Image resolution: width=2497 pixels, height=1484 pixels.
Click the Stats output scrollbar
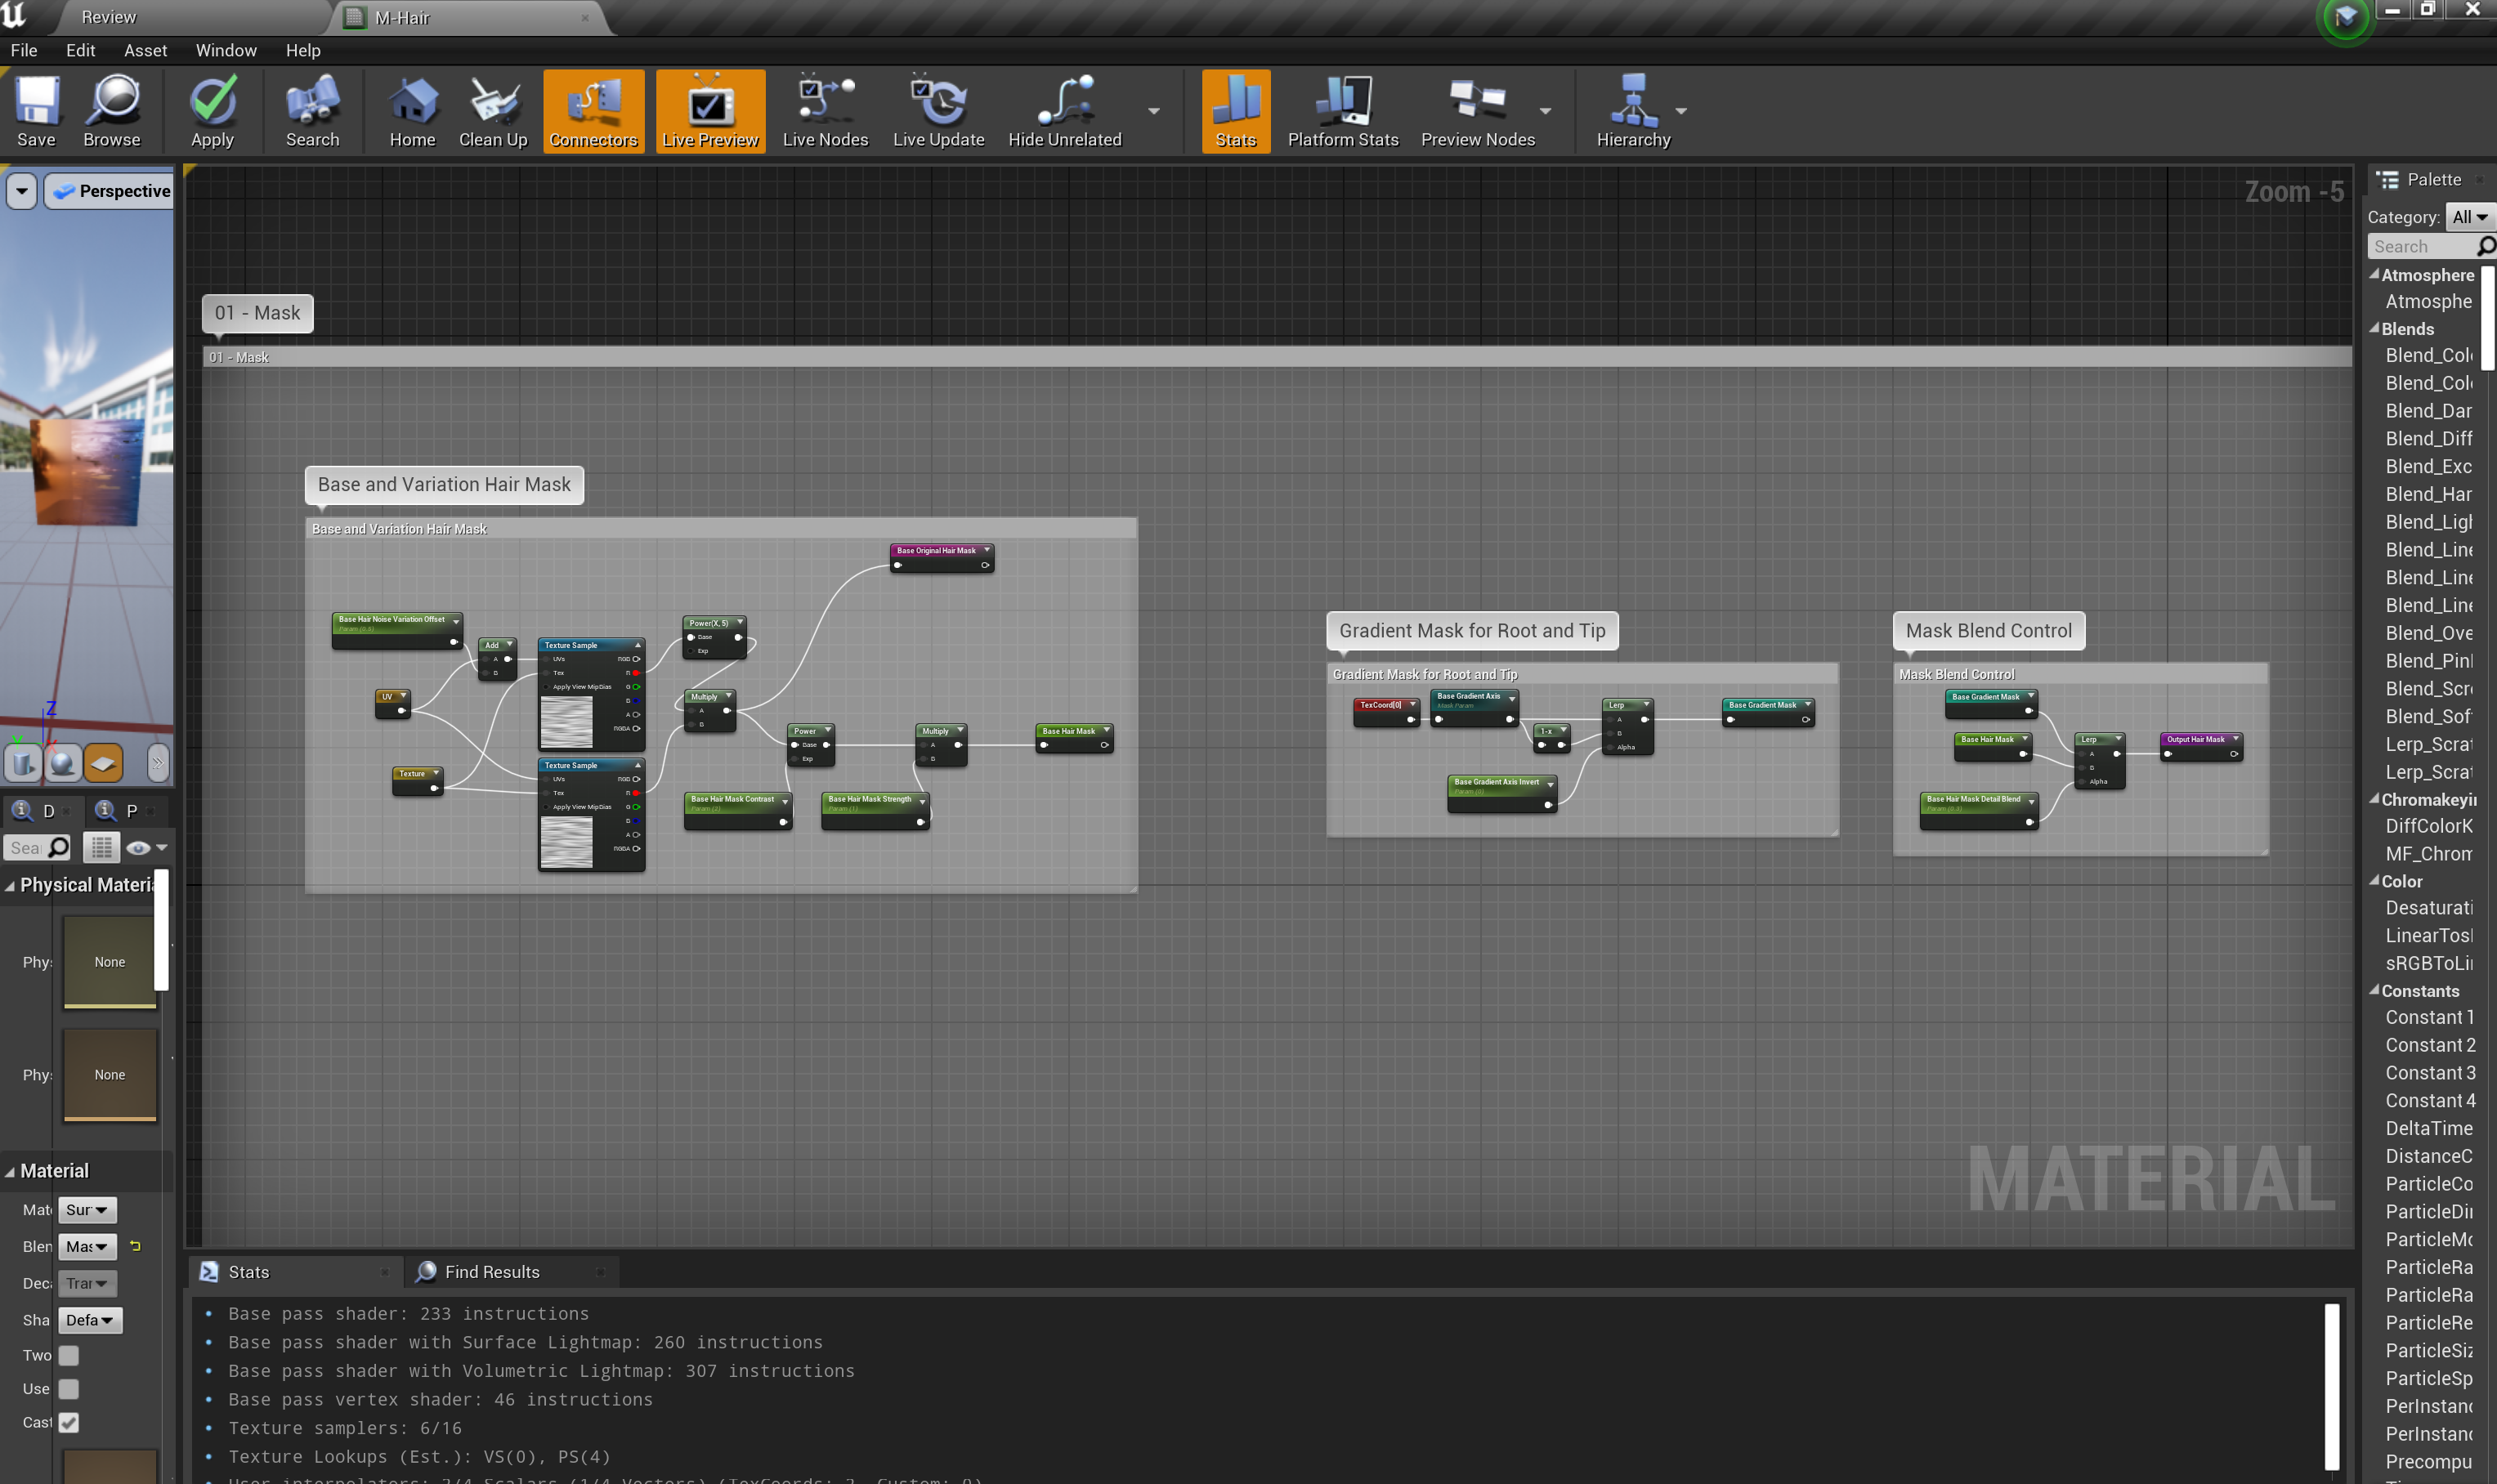(x=2331, y=1385)
